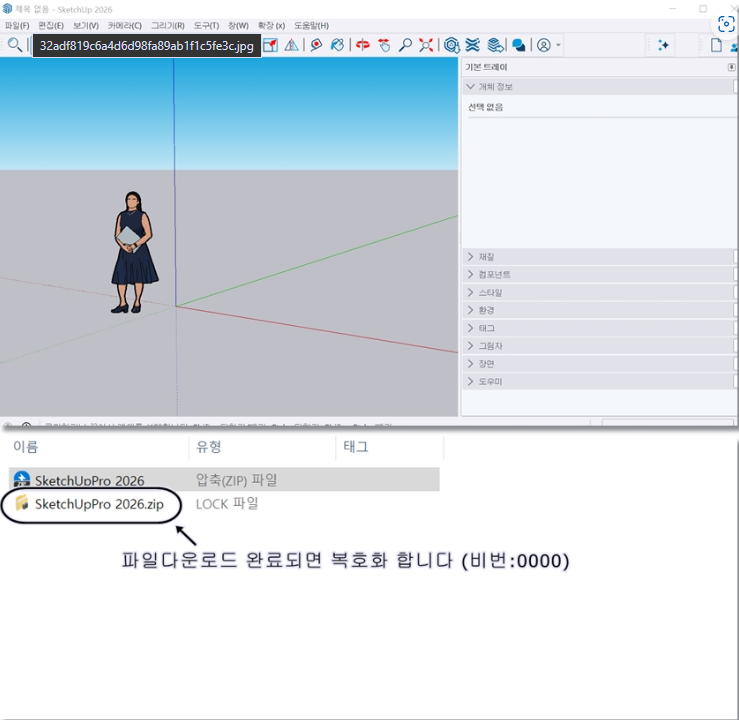This screenshot has width=739, height=720.
Task: Select the Orbit tool
Action: coord(362,45)
